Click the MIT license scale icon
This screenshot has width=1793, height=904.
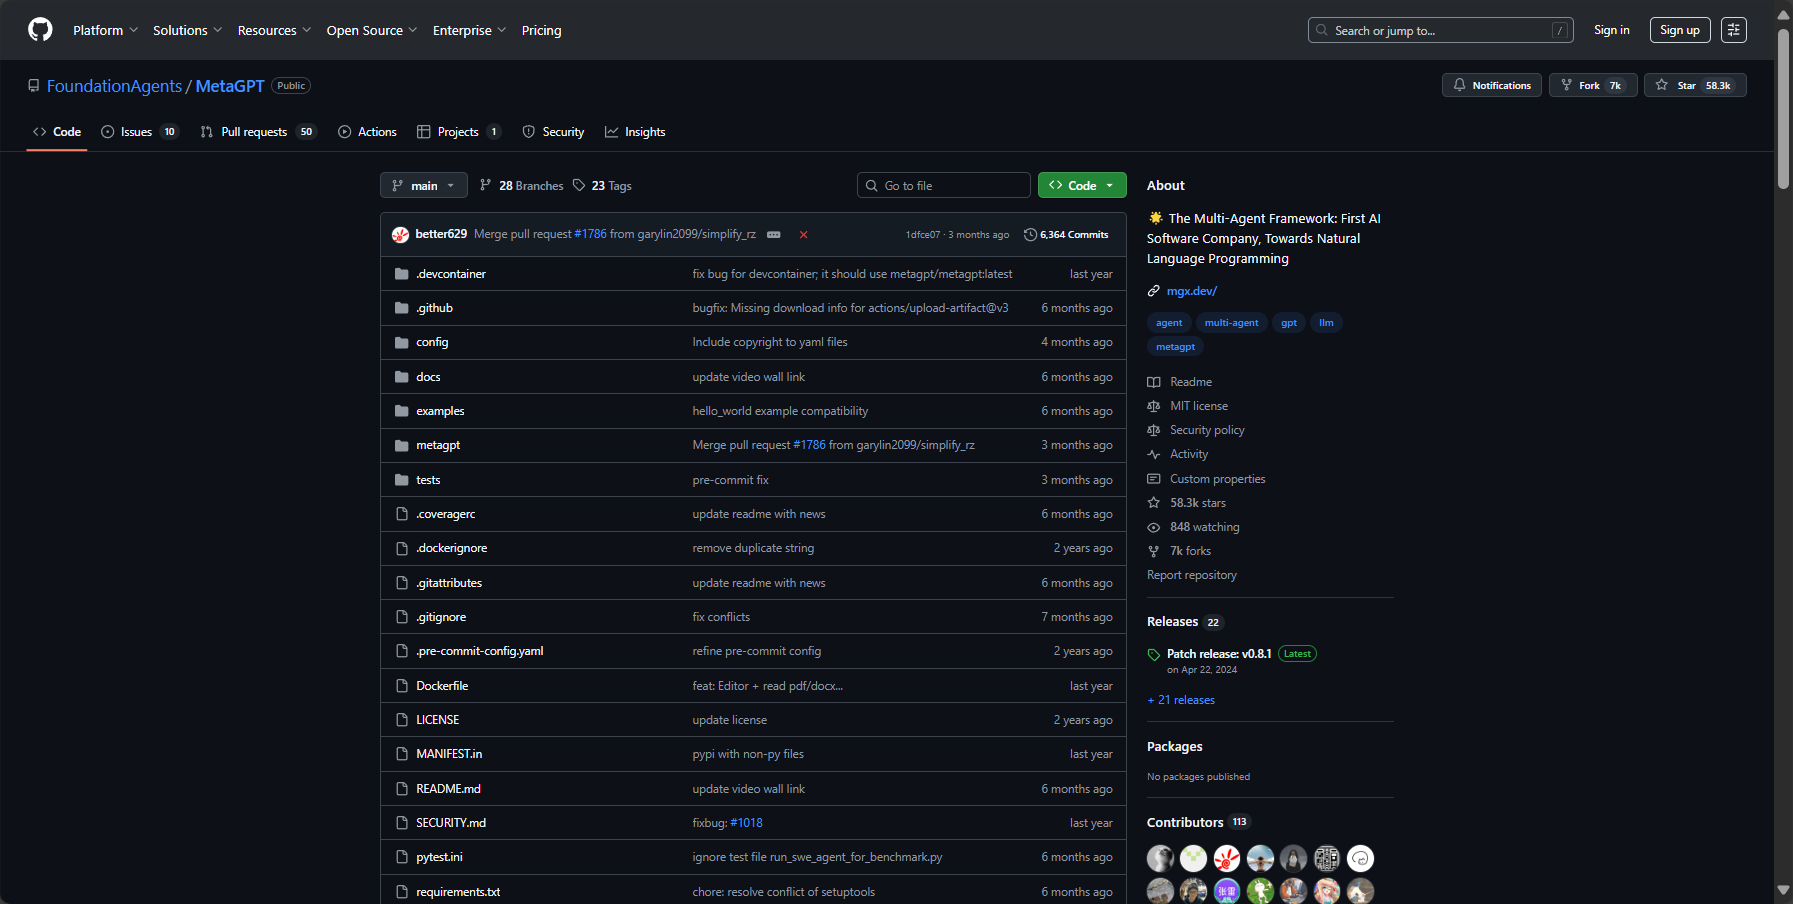(1154, 406)
